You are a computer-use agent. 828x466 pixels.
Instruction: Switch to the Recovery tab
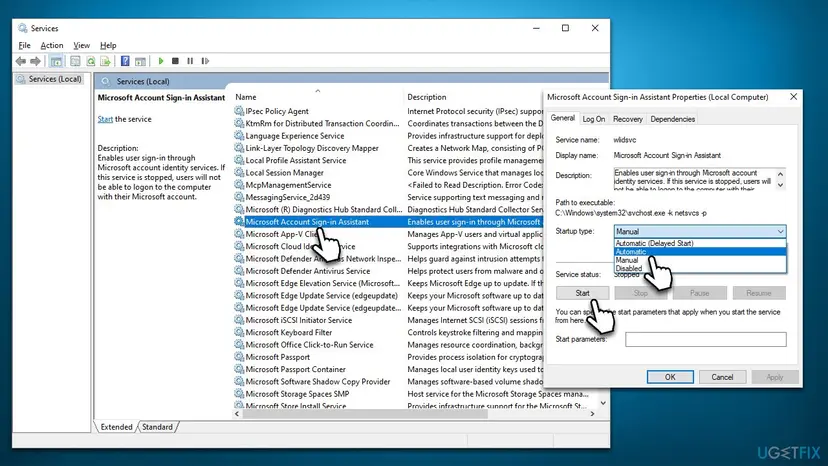pyautogui.click(x=627, y=119)
